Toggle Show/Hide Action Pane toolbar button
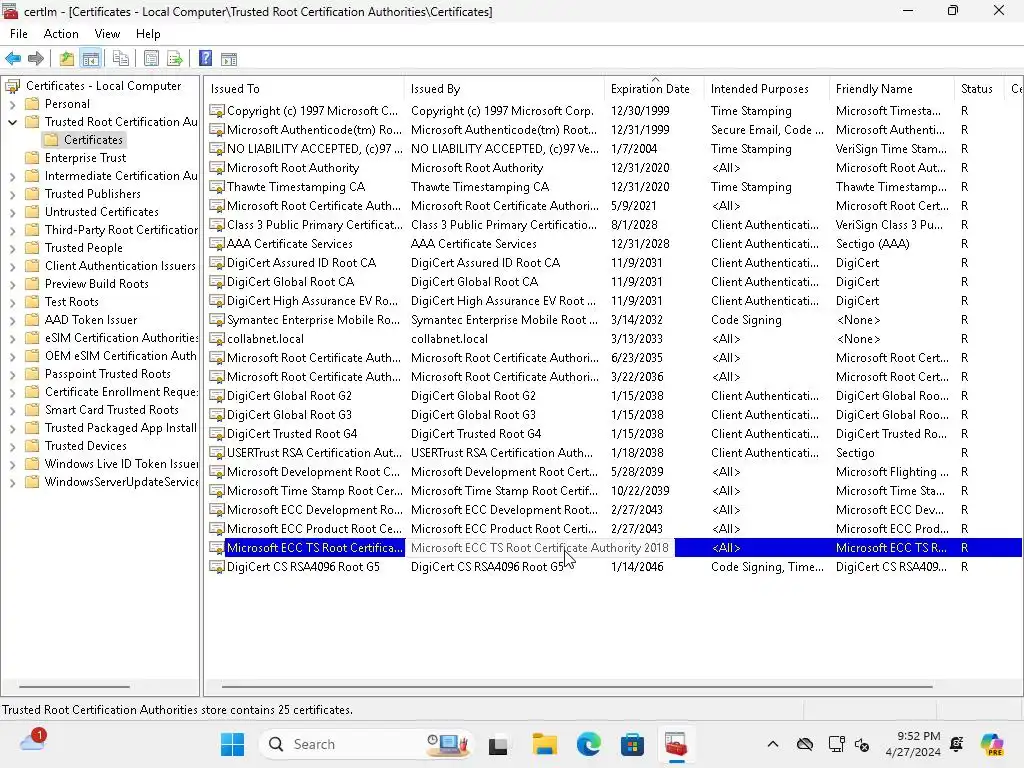 click(229, 59)
